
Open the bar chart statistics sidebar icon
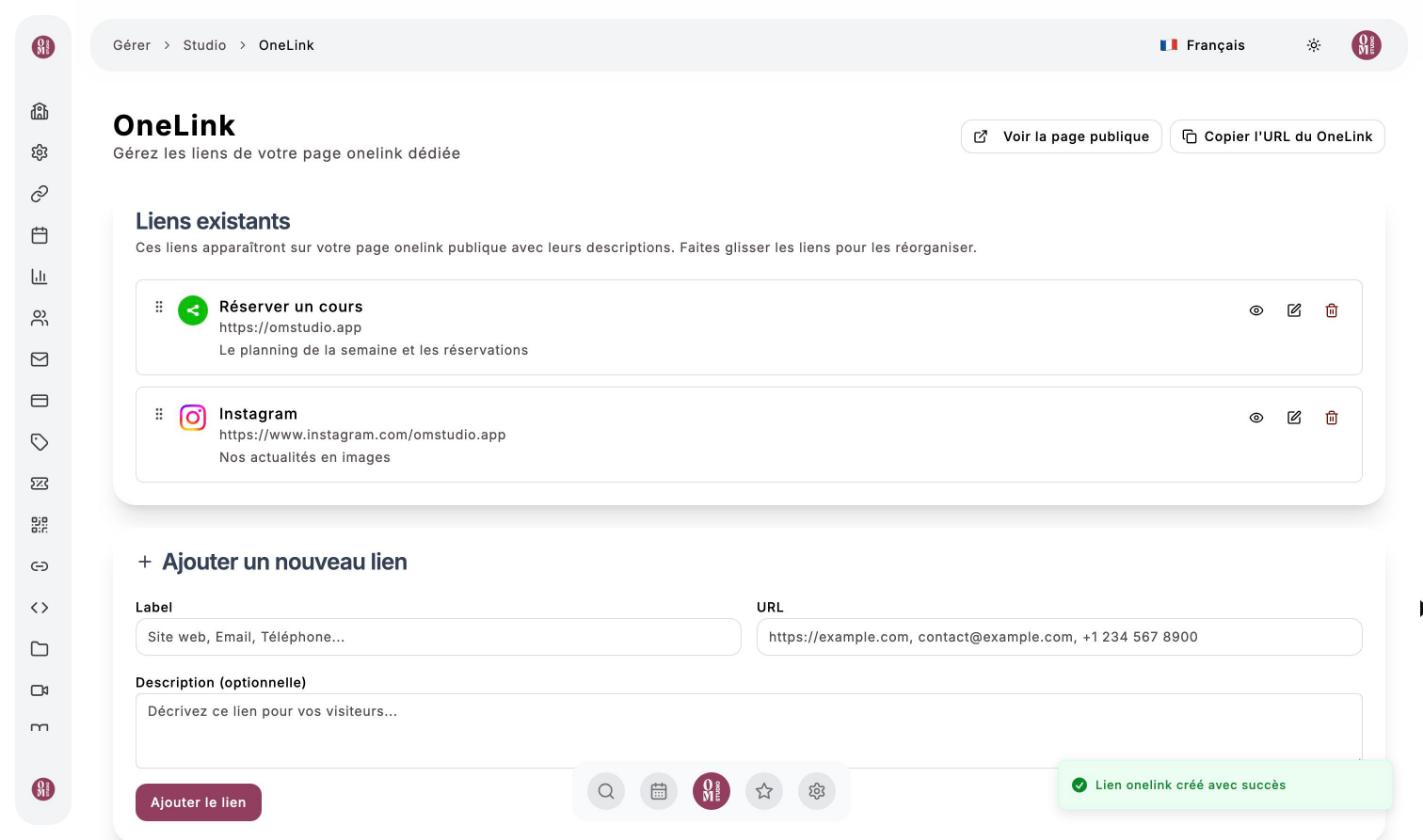click(40, 277)
